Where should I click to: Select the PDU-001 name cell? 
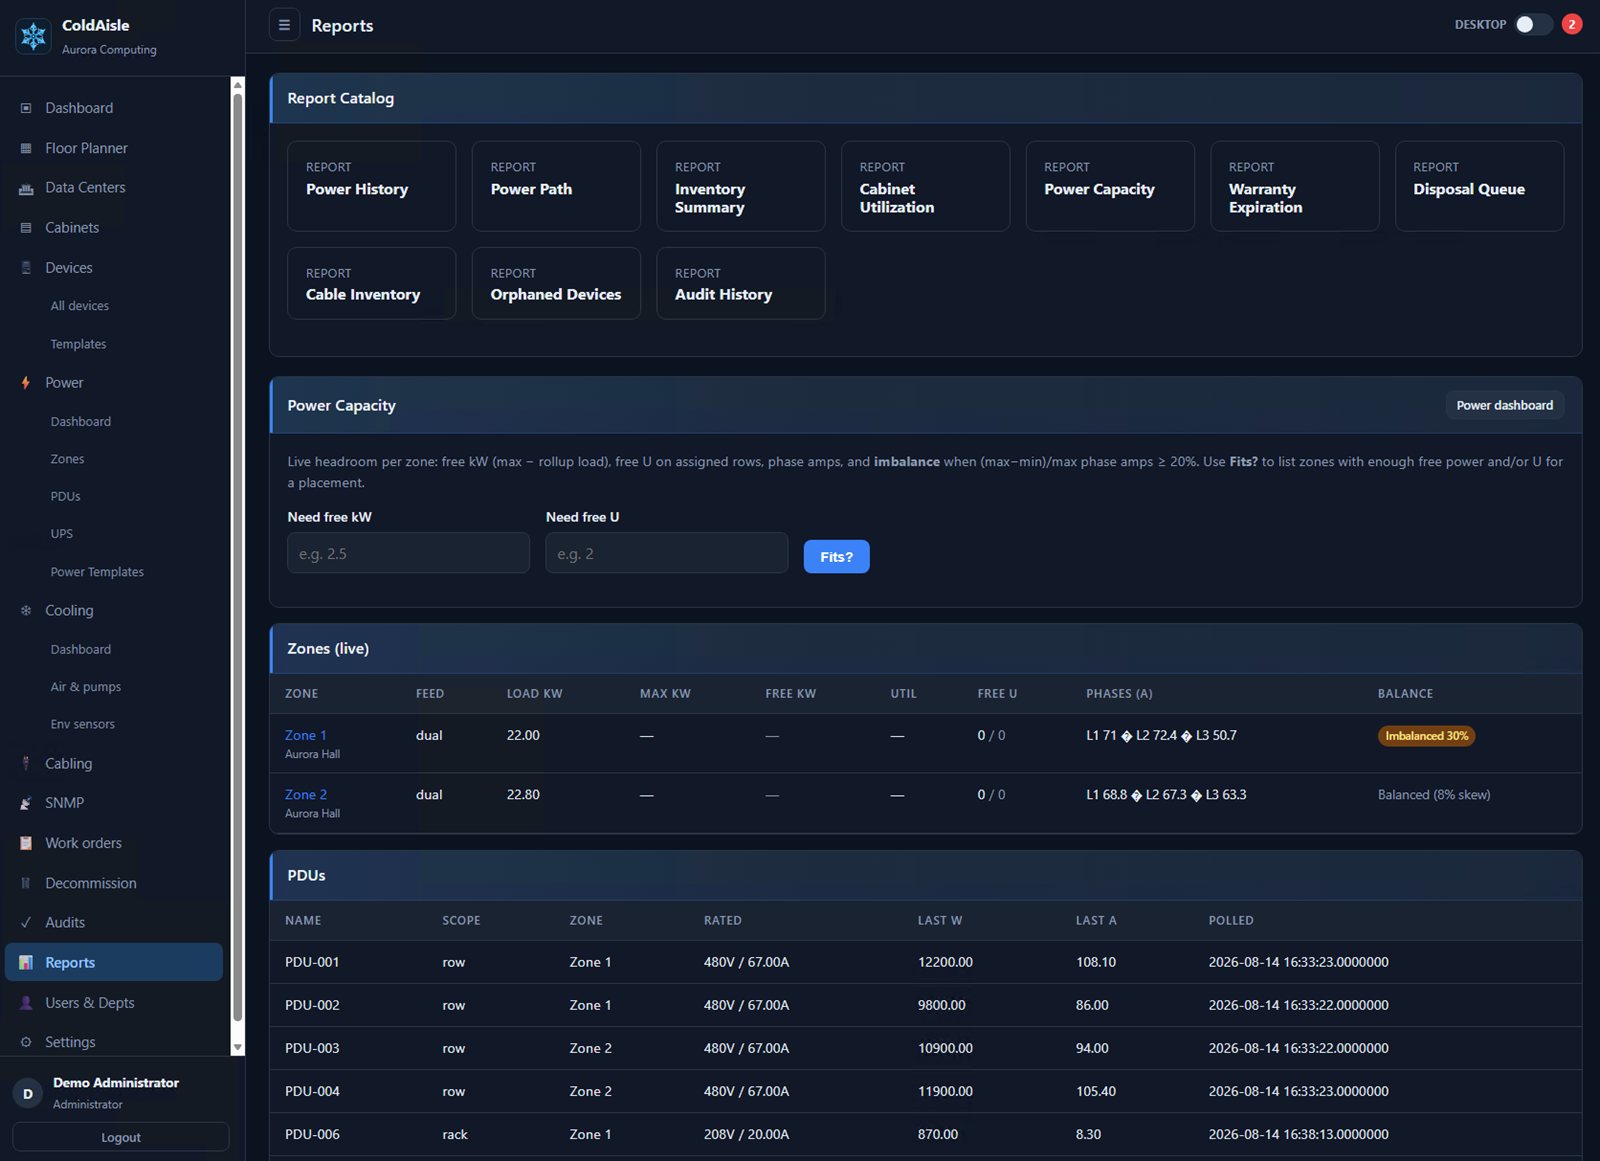(x=312, y=962)
